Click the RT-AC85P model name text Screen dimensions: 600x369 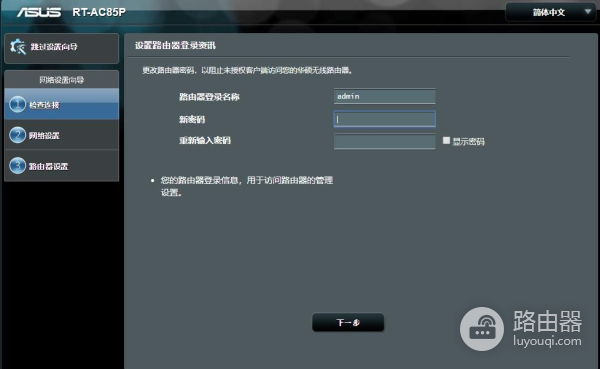(x=99, y=12)
